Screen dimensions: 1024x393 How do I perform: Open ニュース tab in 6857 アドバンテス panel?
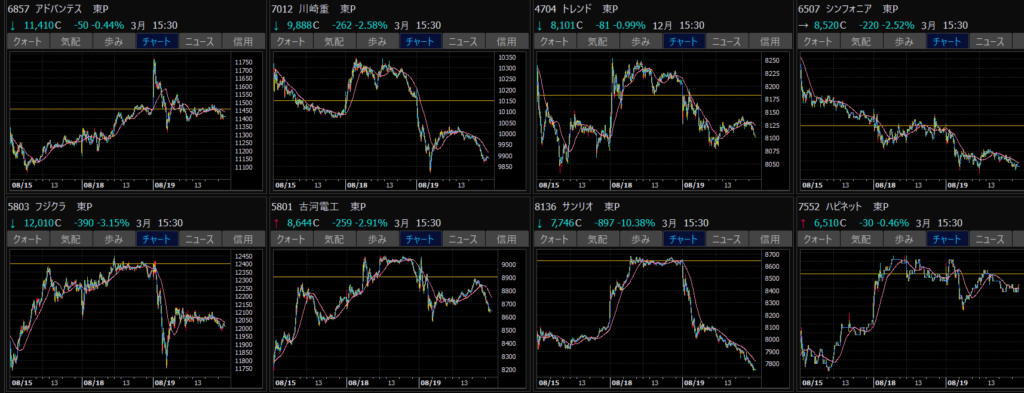tap(200, 41)
